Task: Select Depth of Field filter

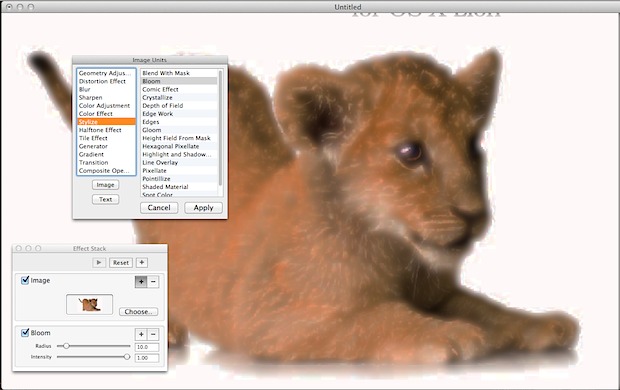Action: coord(179,106)
